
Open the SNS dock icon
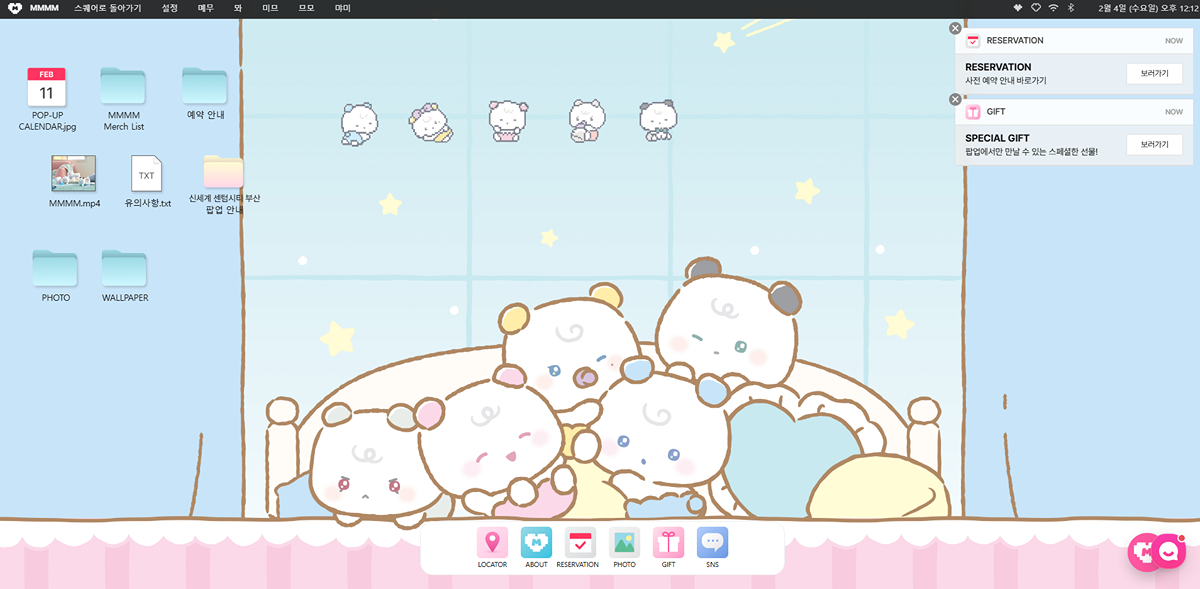tap(712, 543)
